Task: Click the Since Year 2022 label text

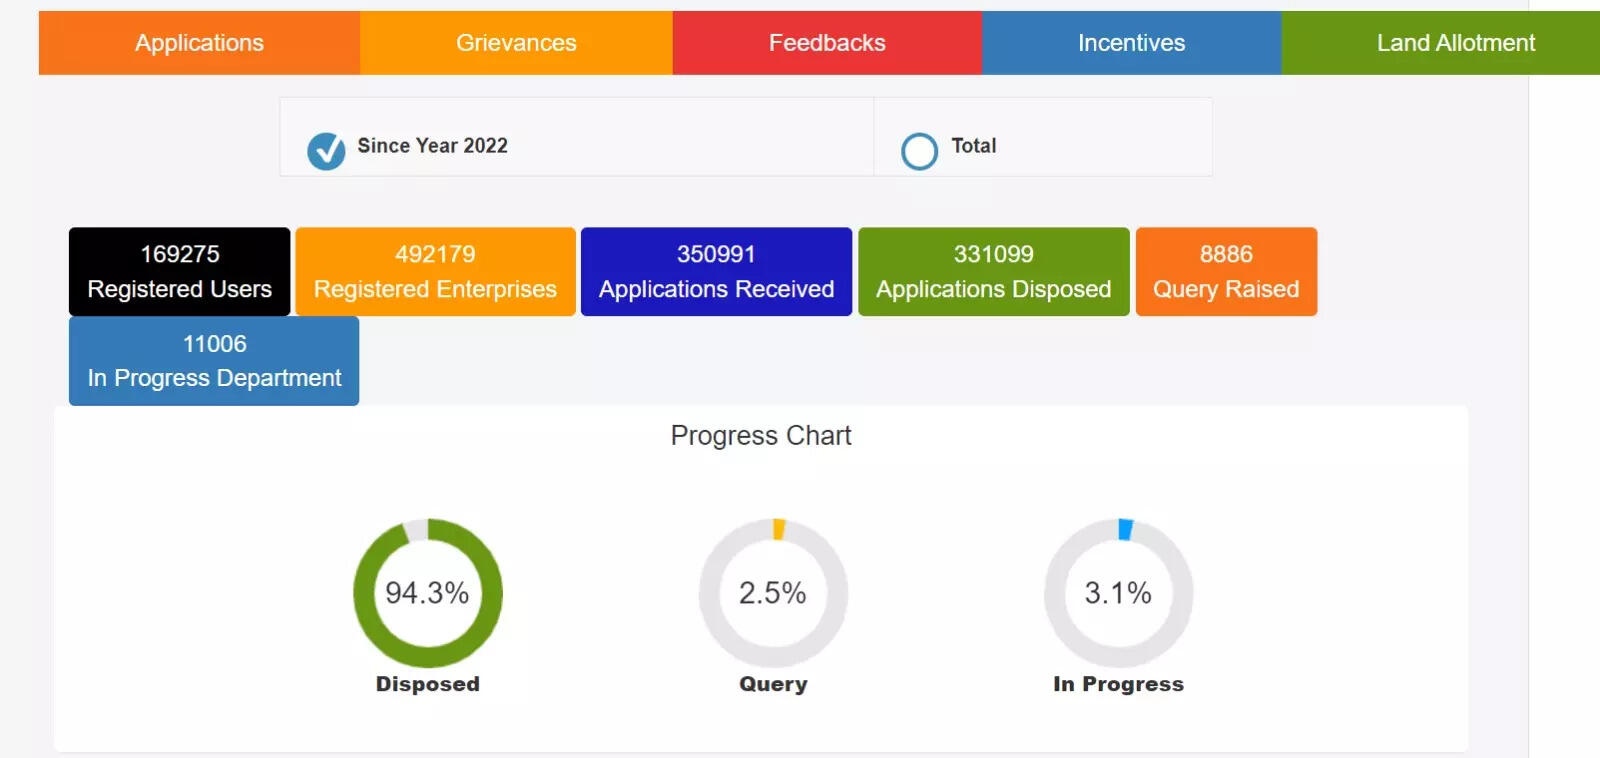Action: click(x=432, y=146)
